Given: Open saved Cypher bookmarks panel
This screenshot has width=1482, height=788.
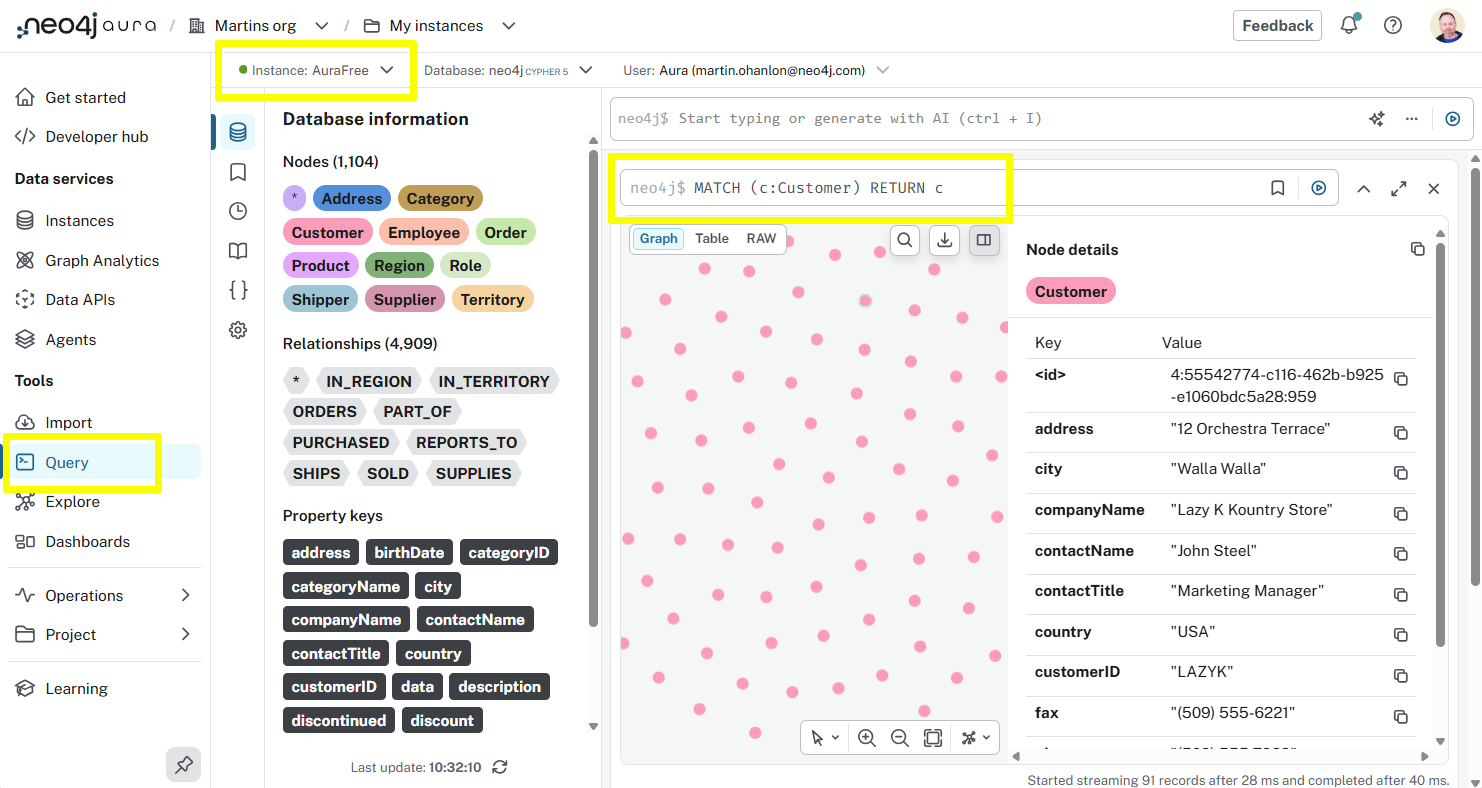Looking at the screenshot, I should pyautogui.click(x=237, y=172).
